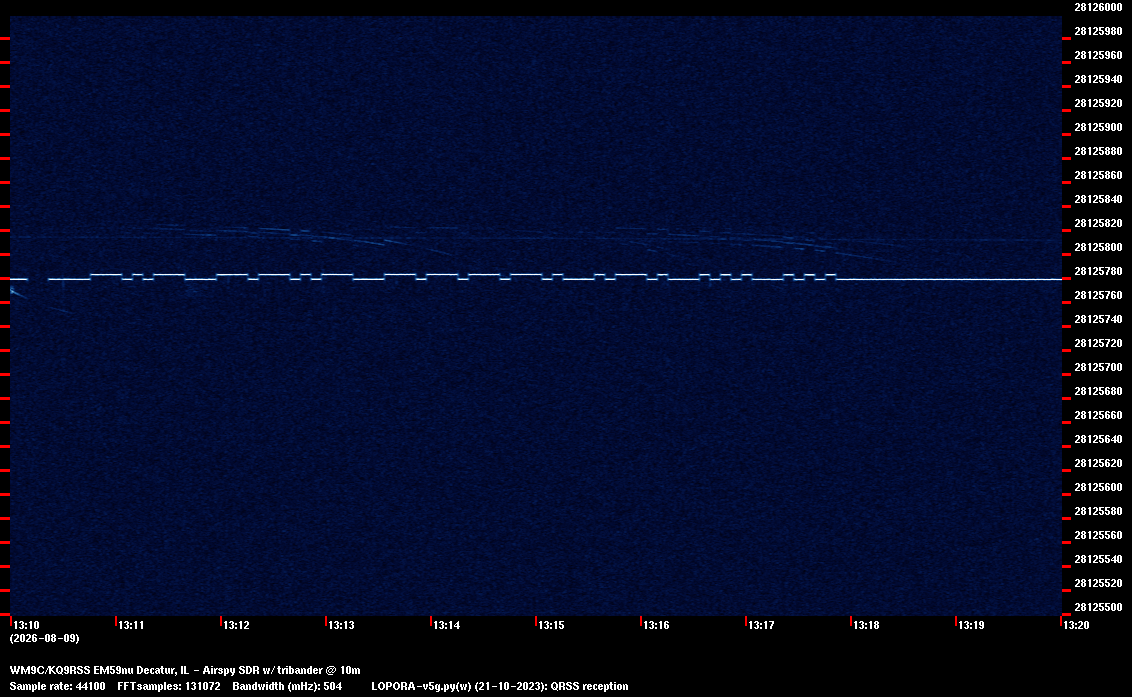Click the 28125800 frequency label
1132x697 pixels.
(x=1098, y=247)
